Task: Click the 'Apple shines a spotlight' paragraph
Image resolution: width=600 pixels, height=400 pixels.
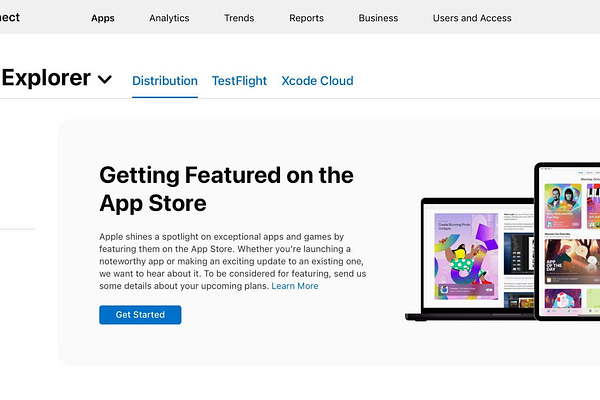Action: (x=233, y=261)
